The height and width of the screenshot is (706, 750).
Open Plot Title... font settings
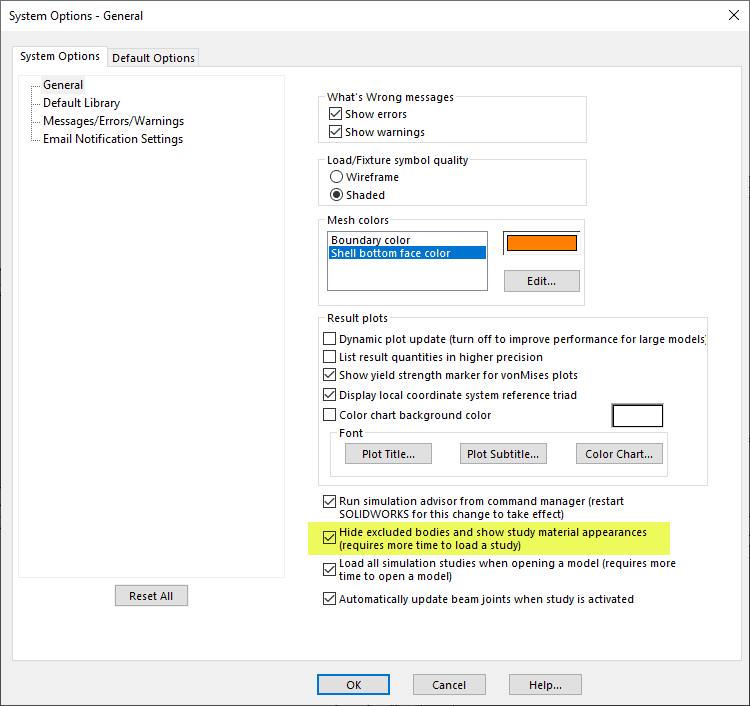[388, 453]
